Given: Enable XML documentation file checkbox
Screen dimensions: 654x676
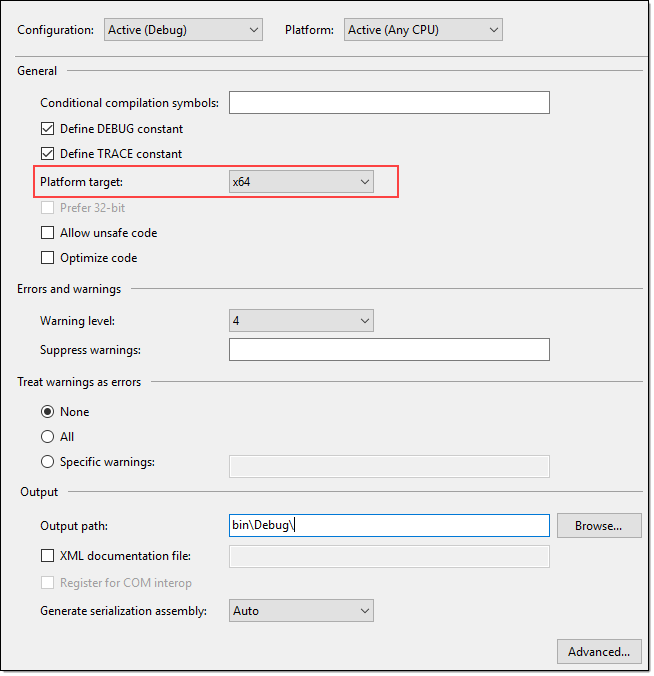Looking at the screenshot, I should [x=47, y=556].
